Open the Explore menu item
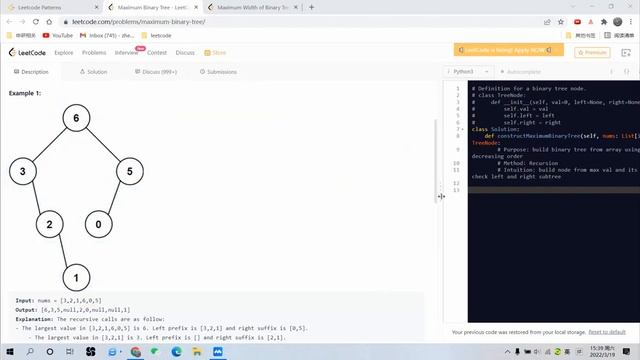640x360 pixels. 64,53
